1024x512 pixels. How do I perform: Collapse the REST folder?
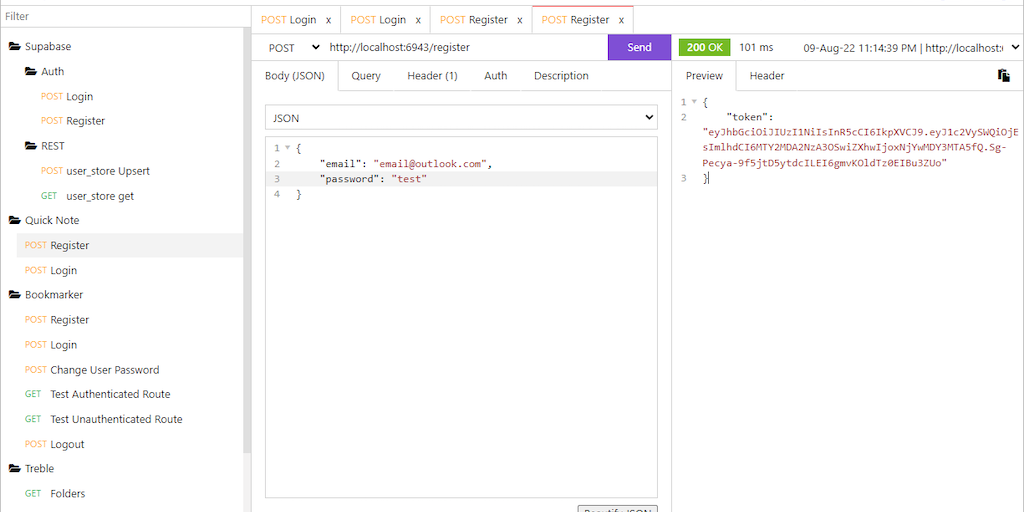pos(31,146)
